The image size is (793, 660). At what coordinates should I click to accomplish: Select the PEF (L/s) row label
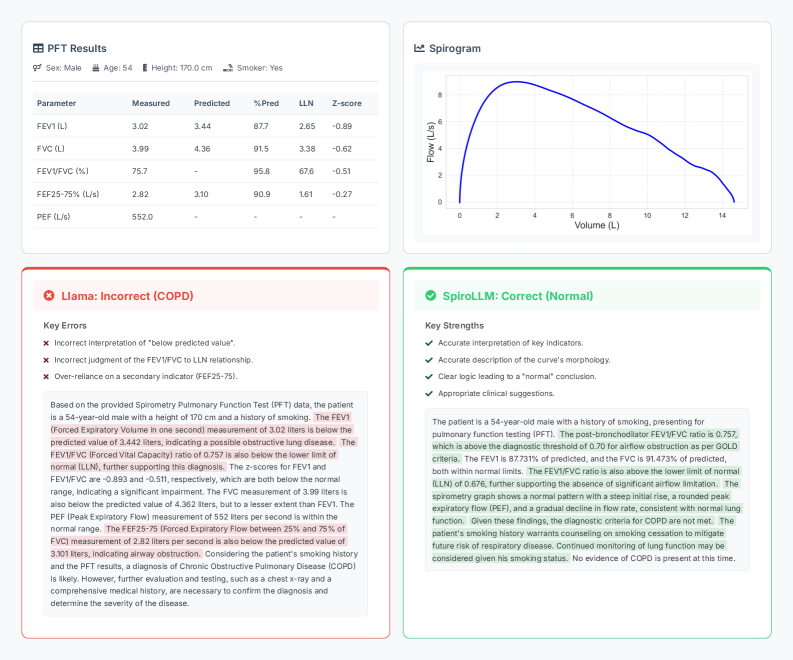coord(53,217)
